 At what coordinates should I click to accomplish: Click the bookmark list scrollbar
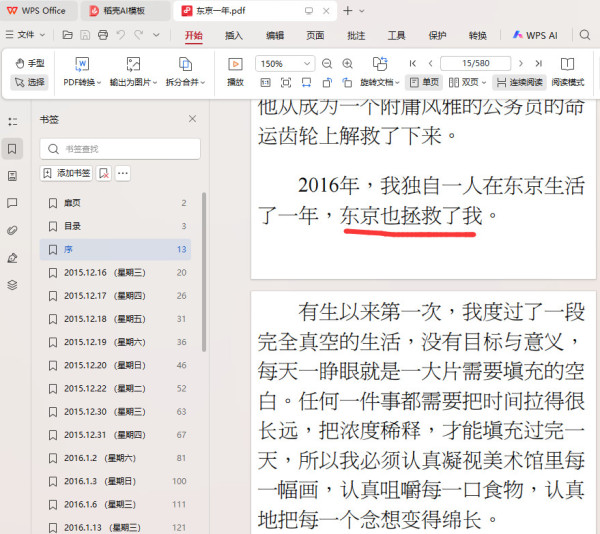pyautogui.click(x=204, y=272)
